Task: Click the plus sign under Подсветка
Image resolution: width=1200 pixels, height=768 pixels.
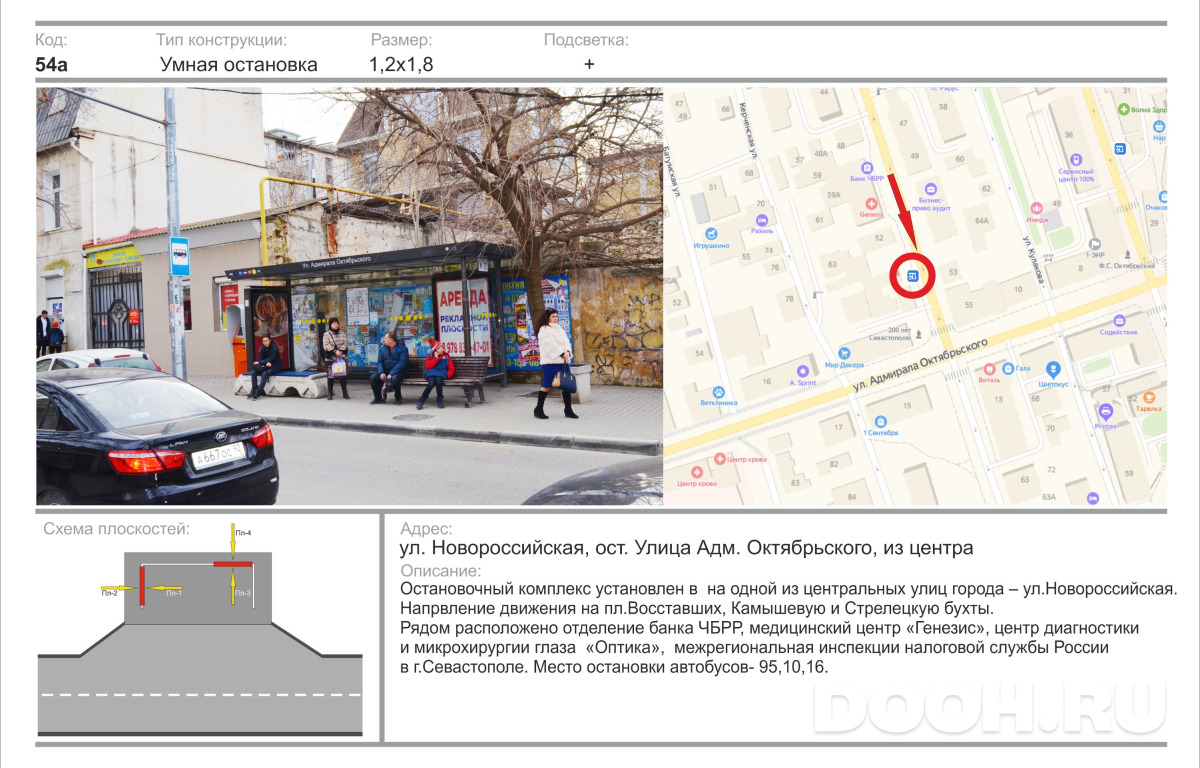Action: tap(589, 64)
